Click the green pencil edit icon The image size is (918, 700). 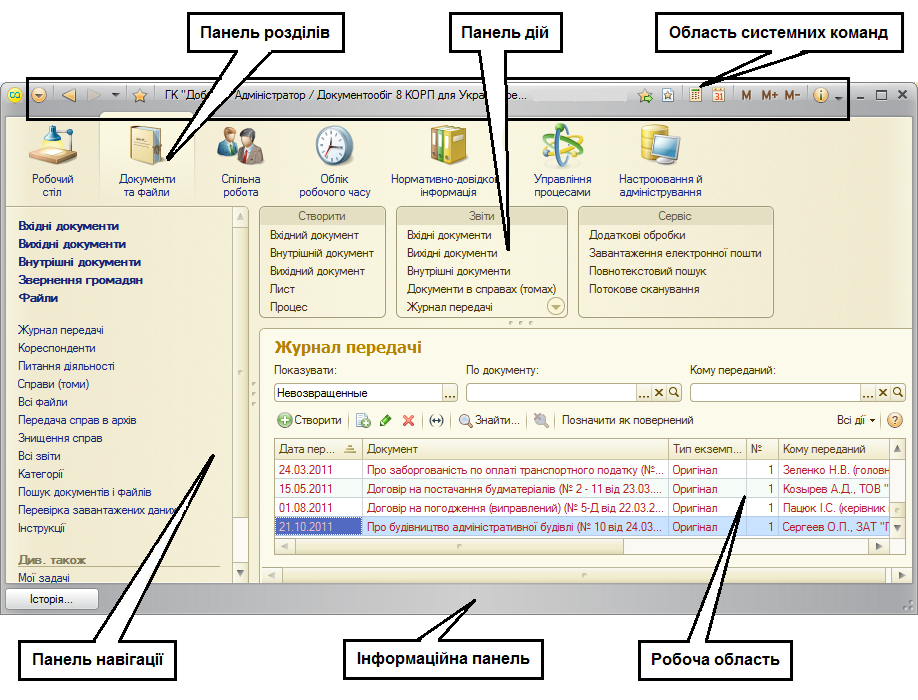pos(386,420)
